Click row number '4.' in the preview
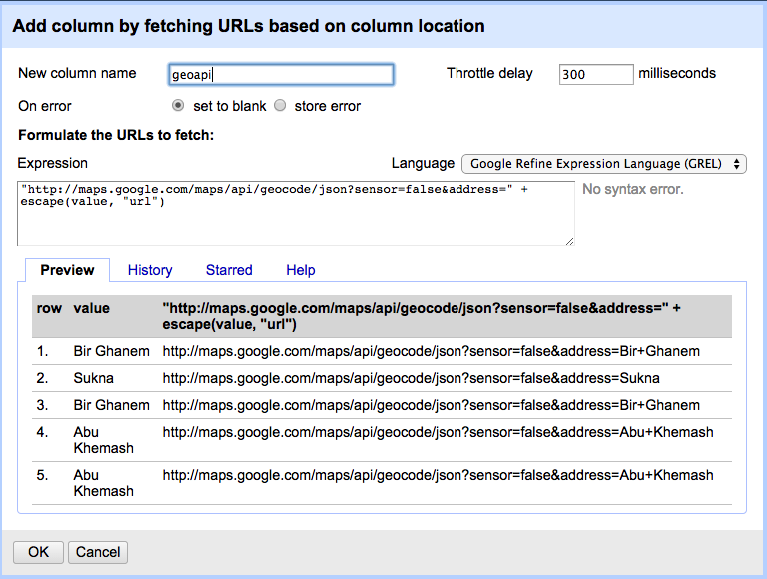The width and height of the screenshot is (767, 579). (x=43, y=432)
